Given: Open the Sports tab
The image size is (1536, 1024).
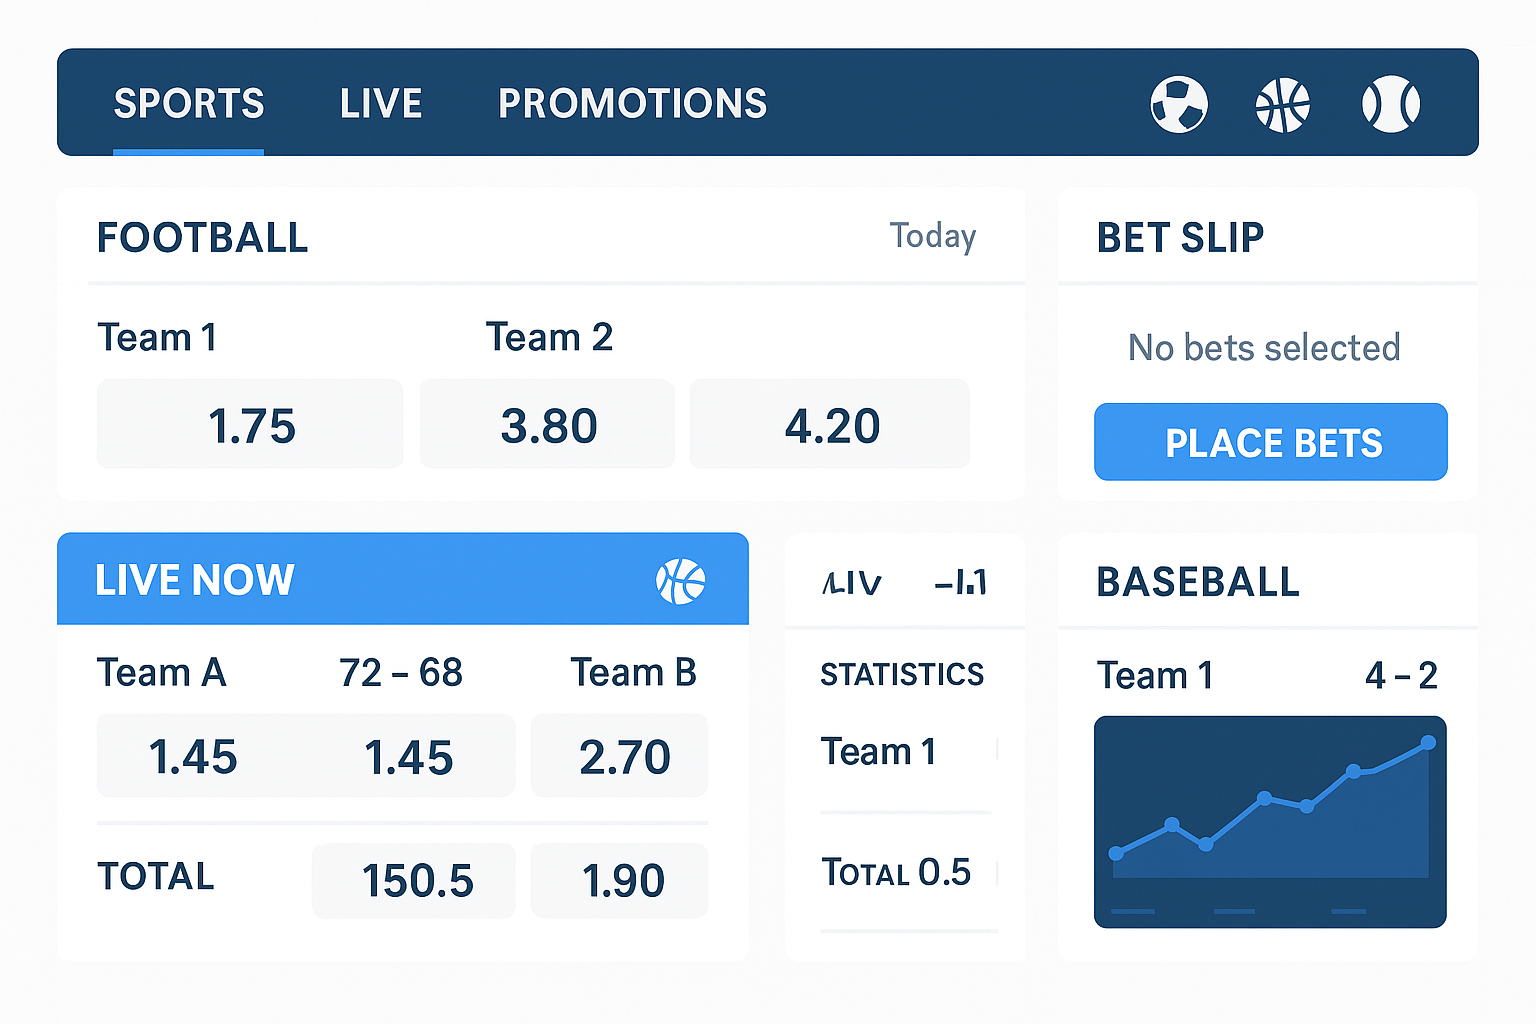Looking at the screenshot, I should [x=189, y=104].
